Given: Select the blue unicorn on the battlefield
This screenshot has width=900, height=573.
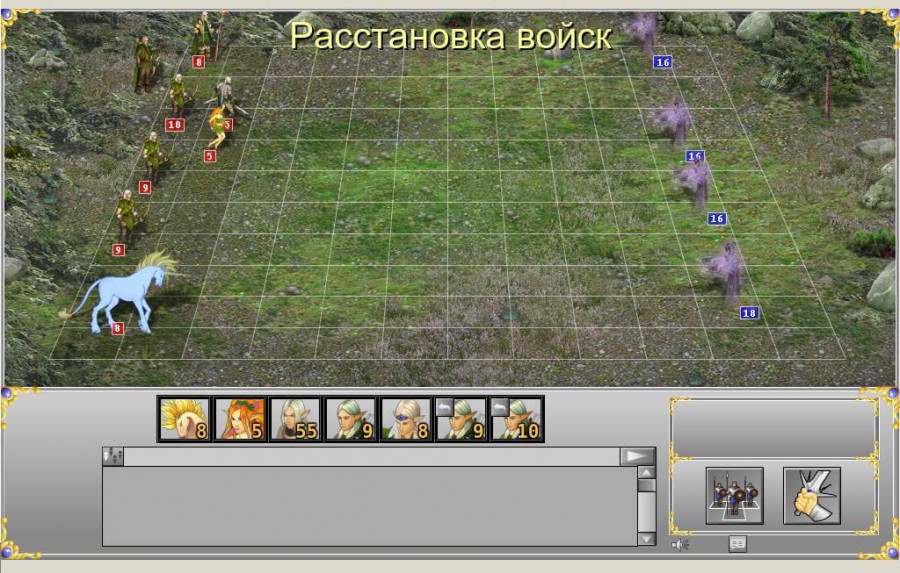Looking at the screenshot, I should (x=123, y=293).
